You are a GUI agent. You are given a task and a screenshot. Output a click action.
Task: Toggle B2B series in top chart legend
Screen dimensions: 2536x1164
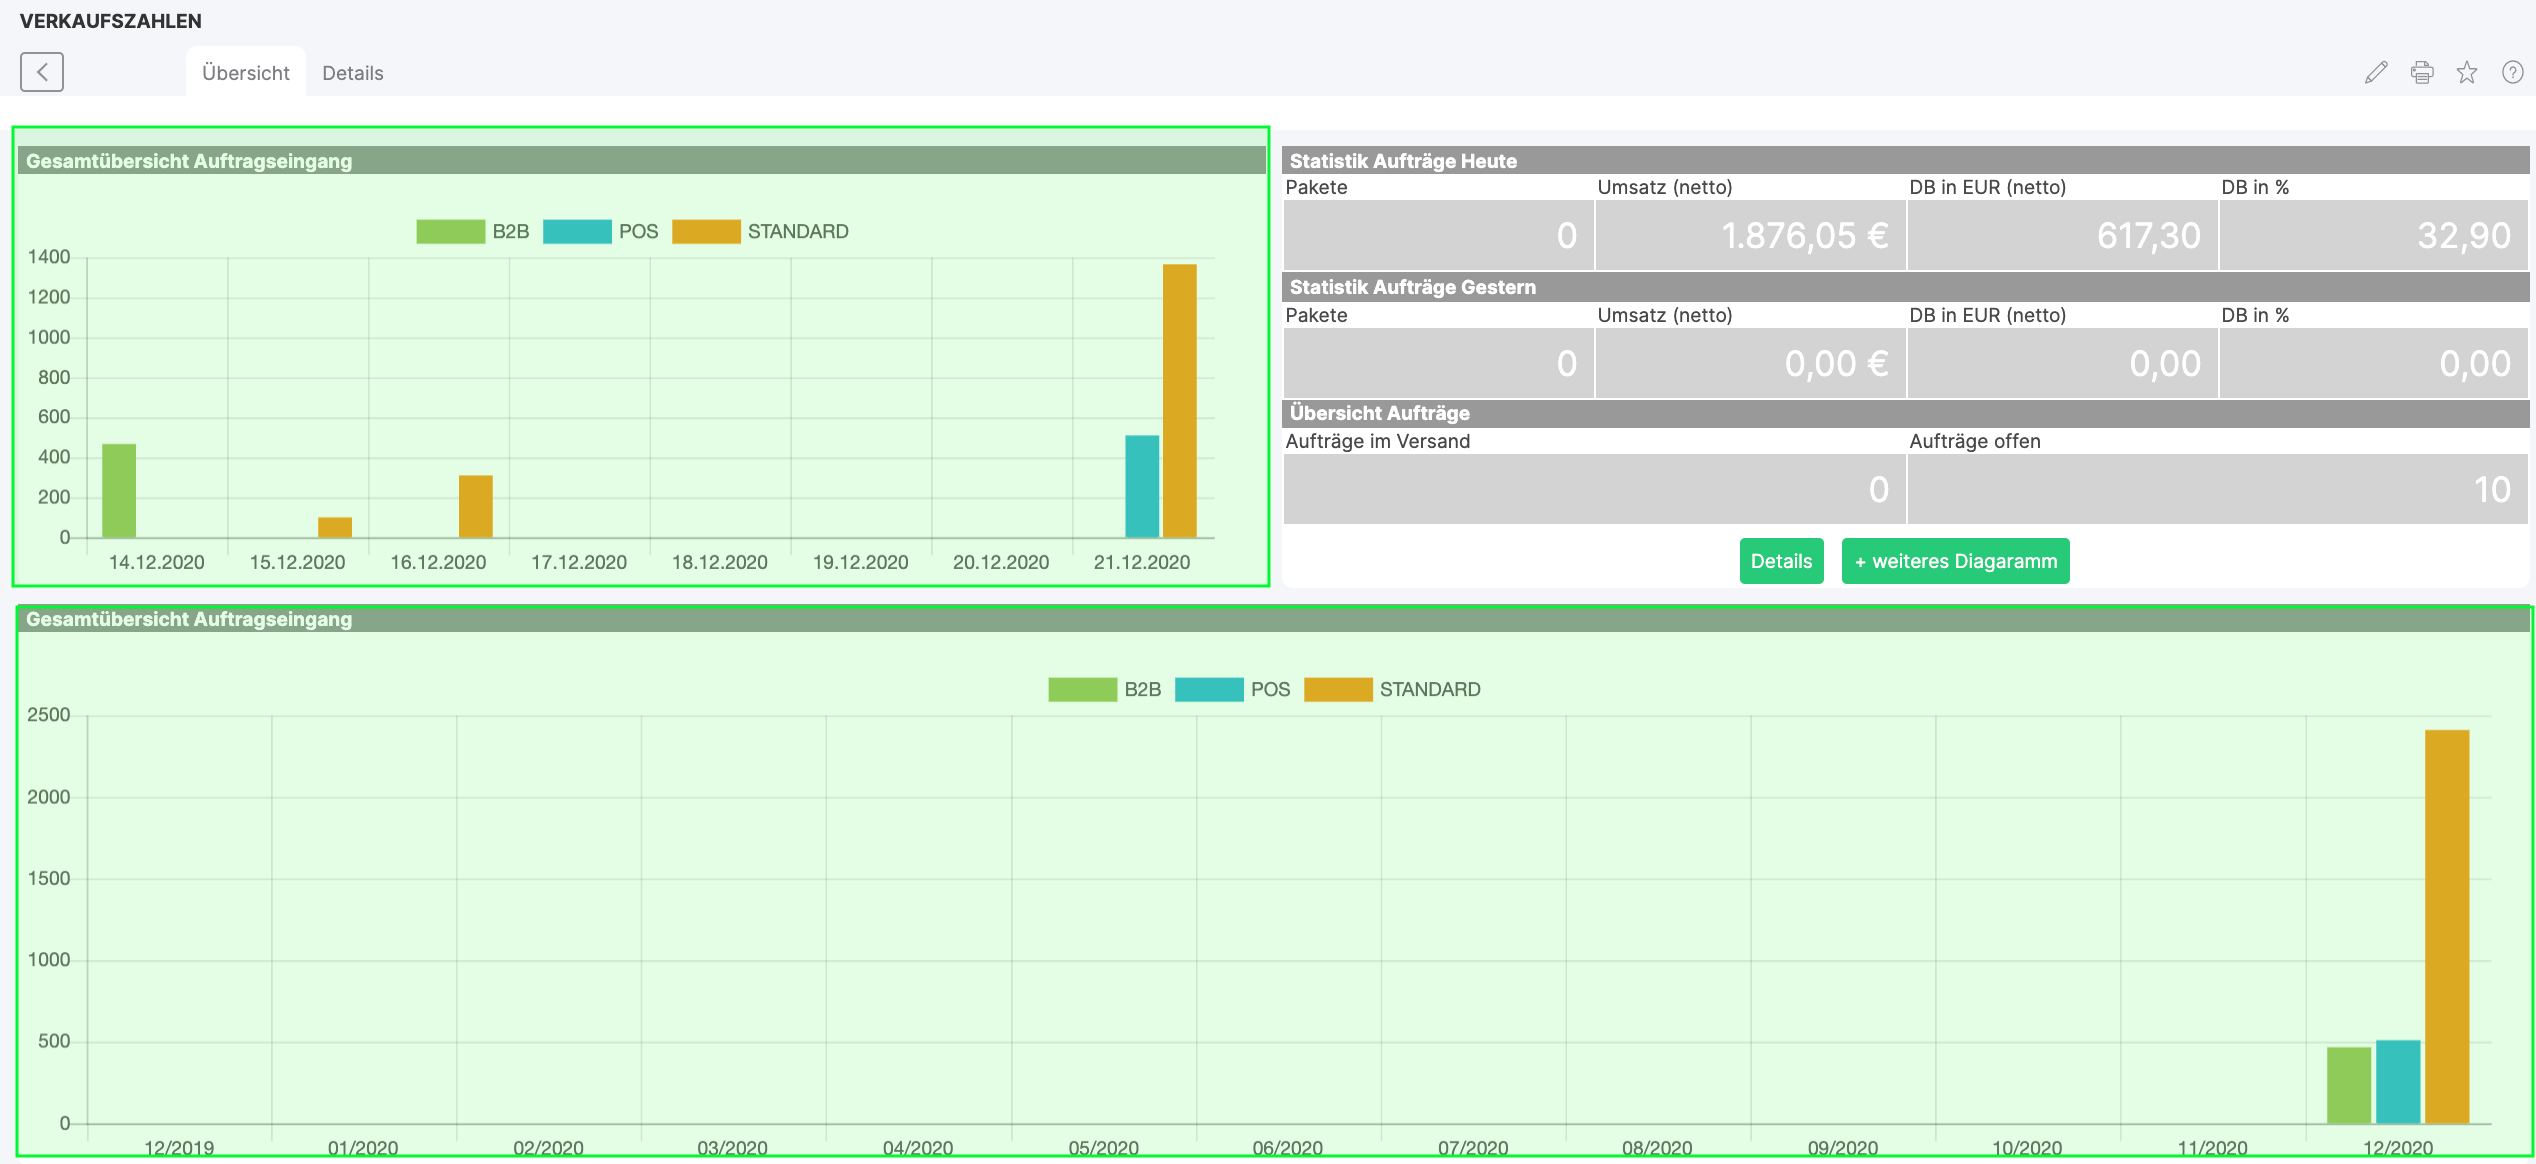(472, 232)
